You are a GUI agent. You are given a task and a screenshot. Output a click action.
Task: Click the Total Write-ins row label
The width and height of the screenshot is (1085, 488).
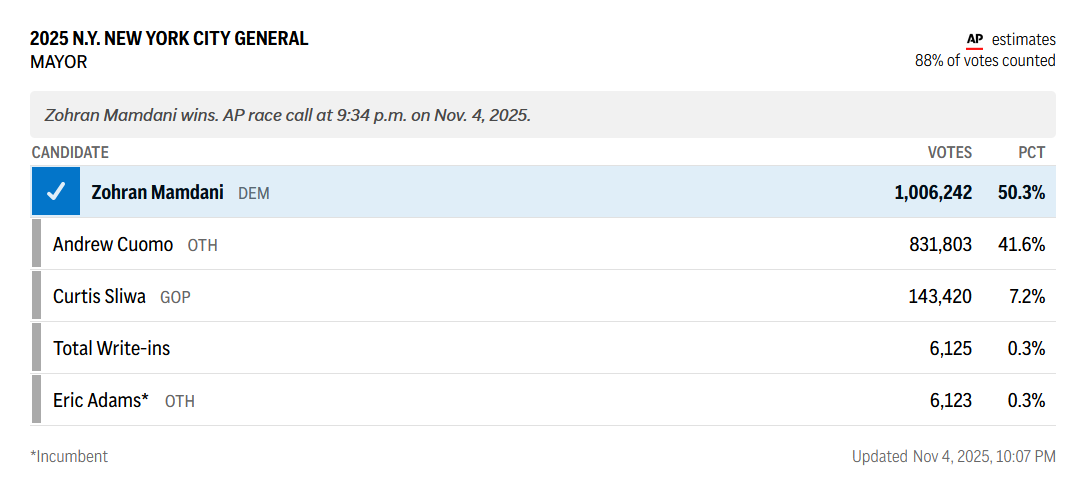tap(111, 348)
